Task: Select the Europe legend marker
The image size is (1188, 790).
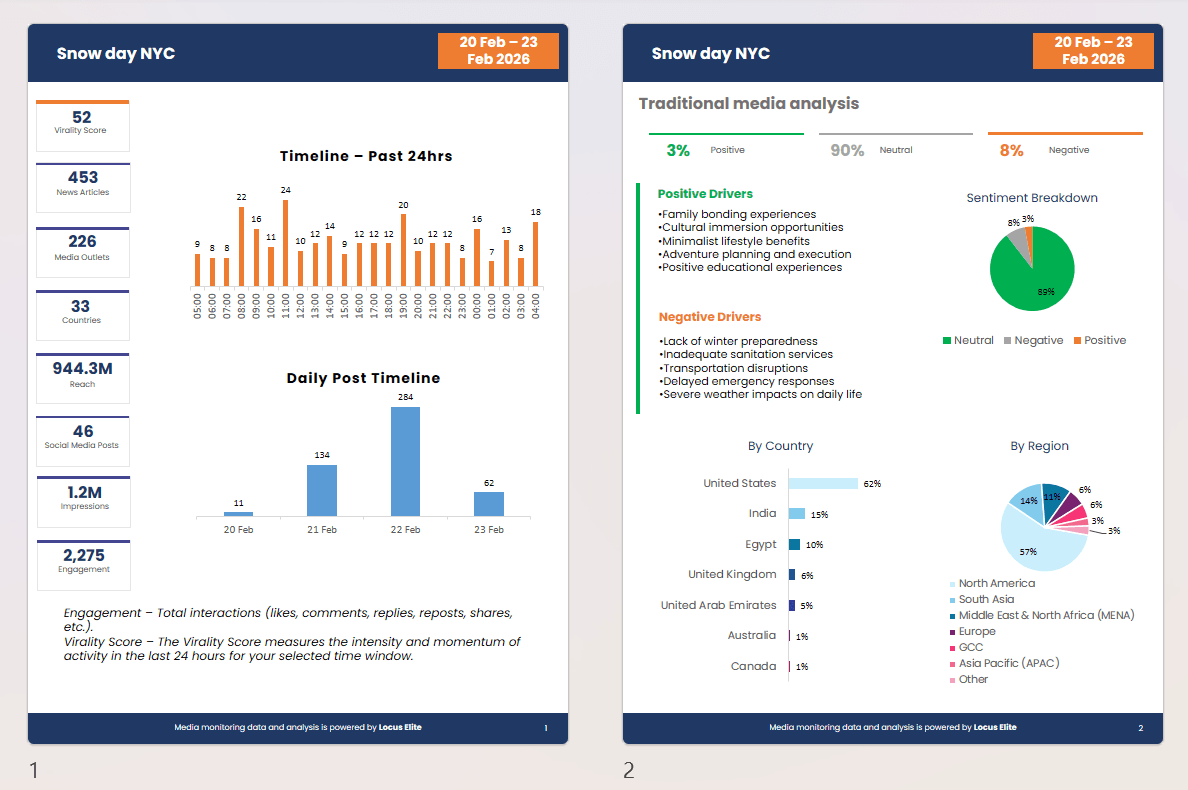Action: 952,632
